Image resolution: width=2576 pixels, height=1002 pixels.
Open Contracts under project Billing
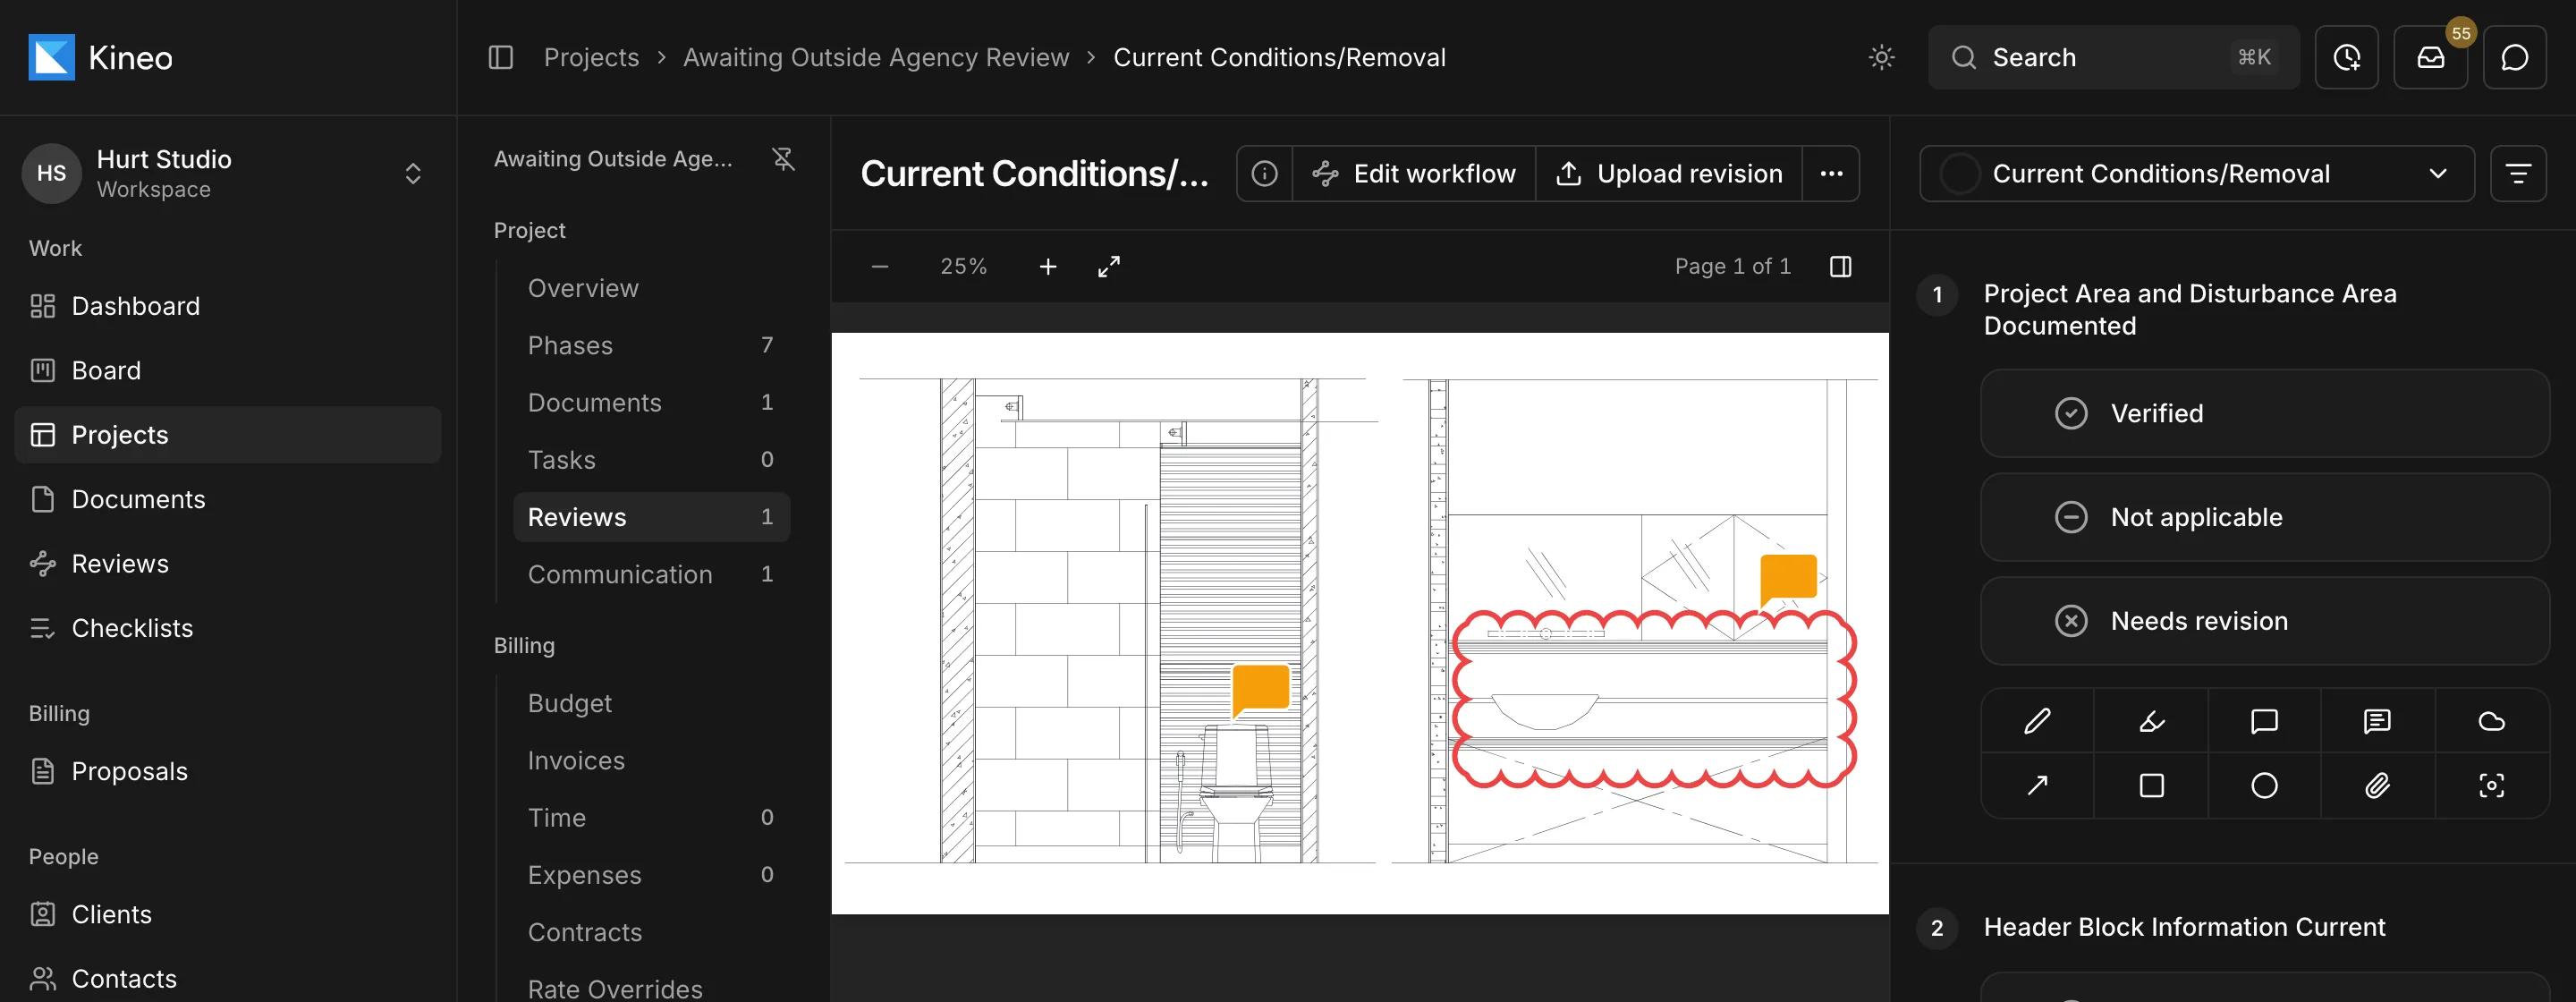tap(651, 932)
